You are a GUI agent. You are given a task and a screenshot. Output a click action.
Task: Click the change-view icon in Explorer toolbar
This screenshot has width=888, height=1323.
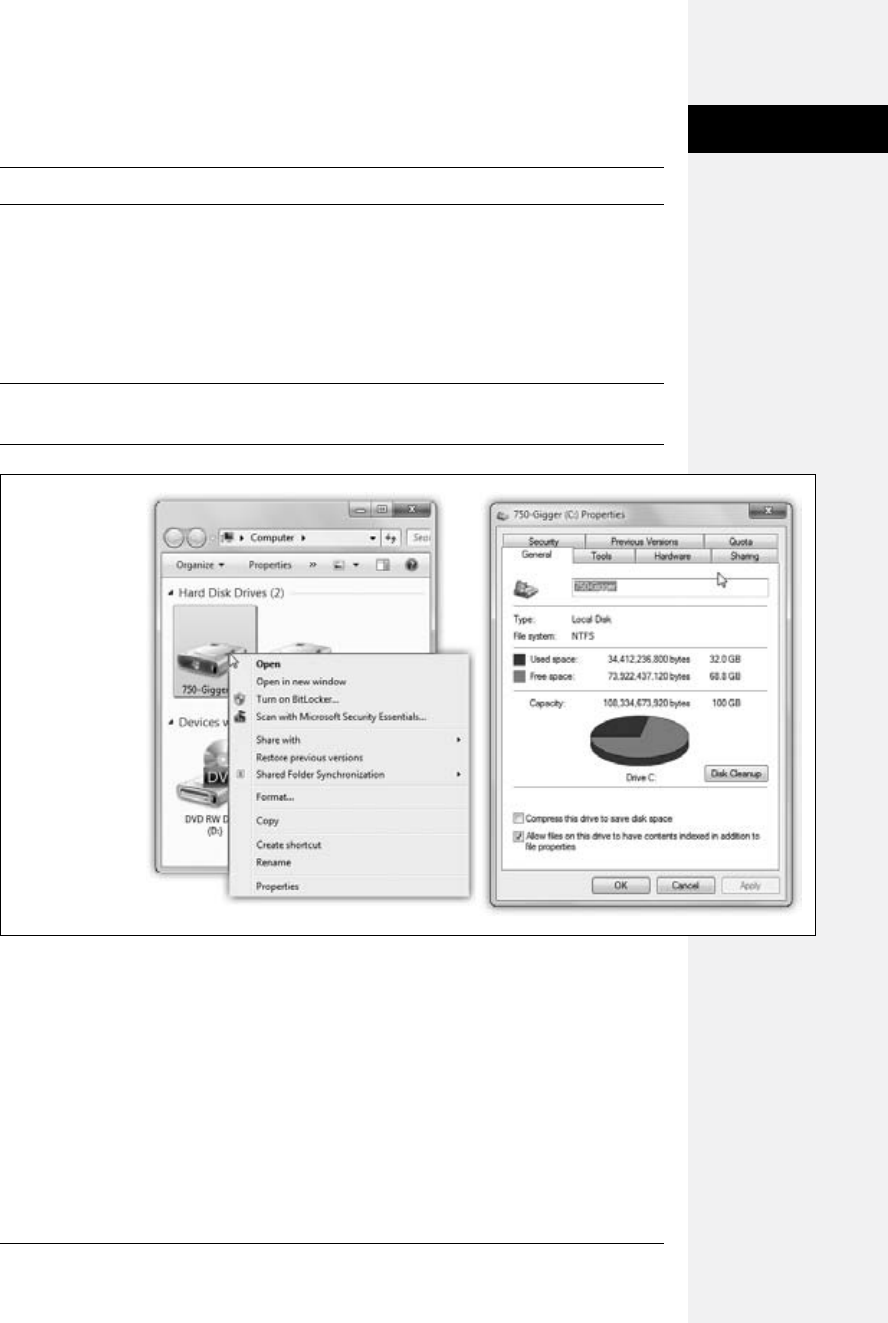click(x=340, y=565)
